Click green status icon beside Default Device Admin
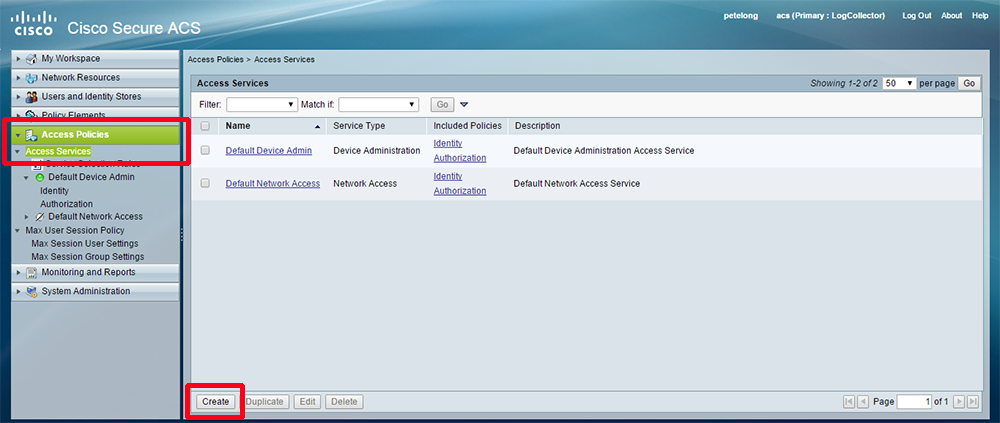The width and height of the screenshot is (1000, 423). pos(40,177)
